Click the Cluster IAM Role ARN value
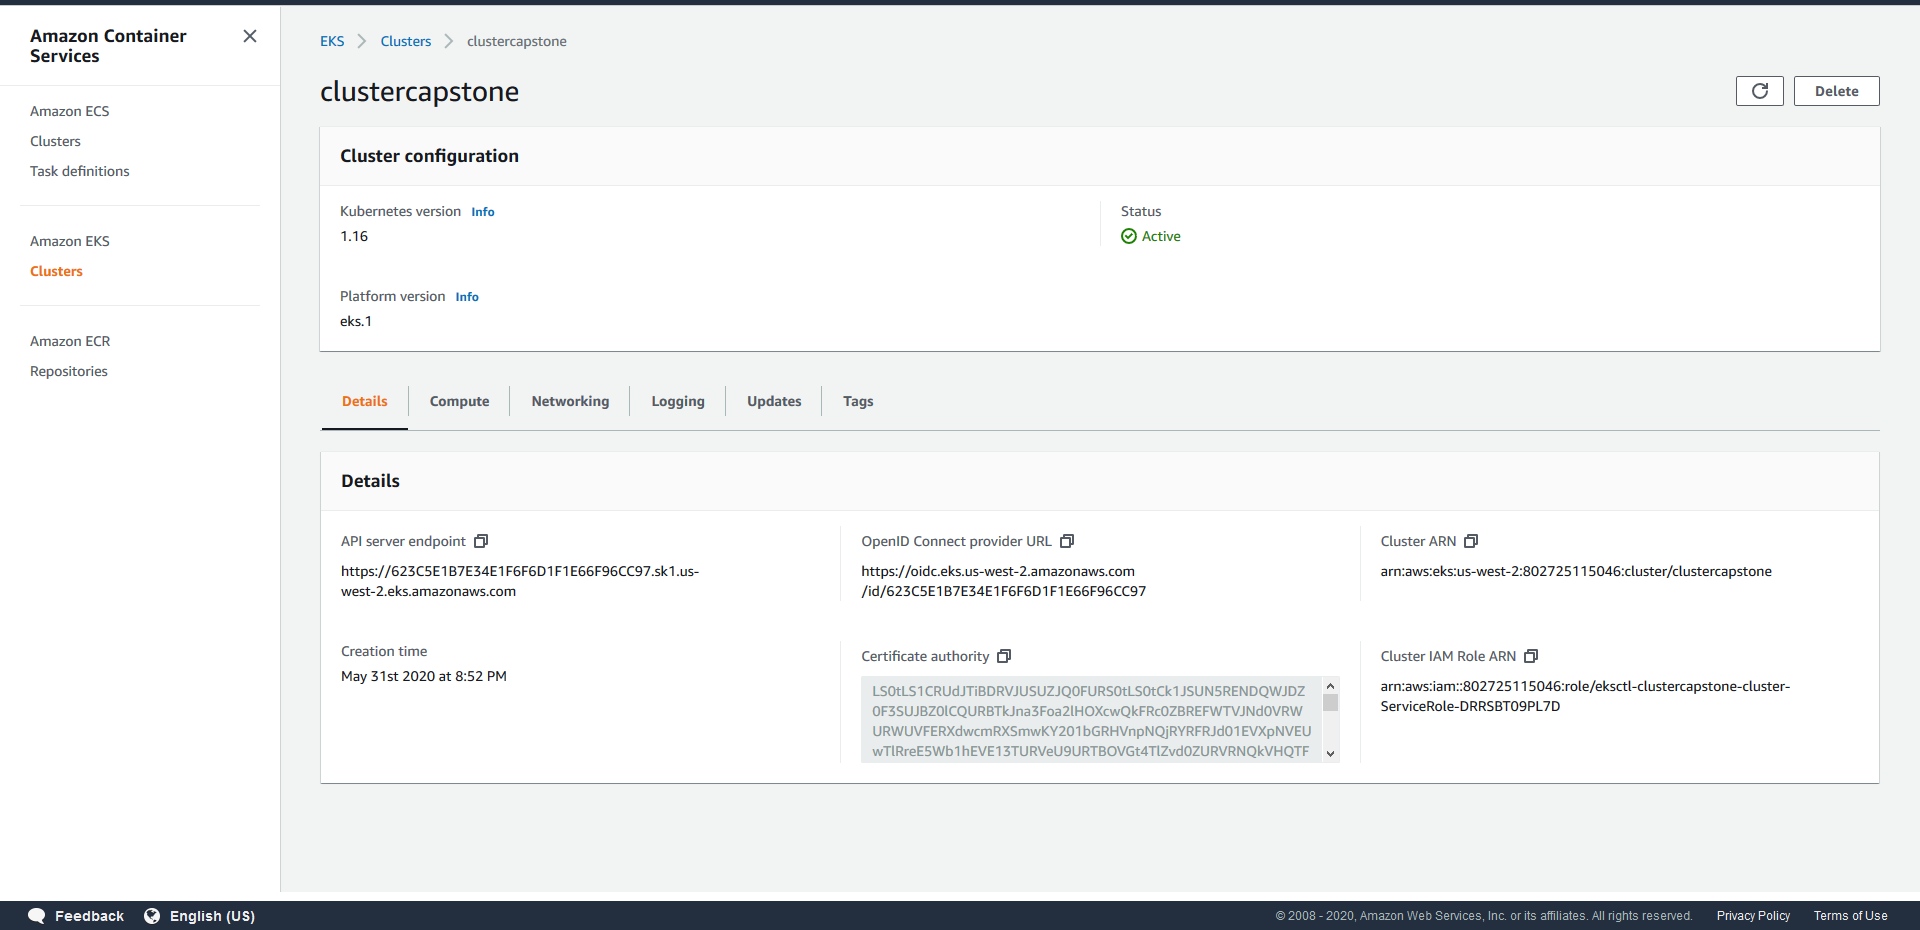 1585,696
